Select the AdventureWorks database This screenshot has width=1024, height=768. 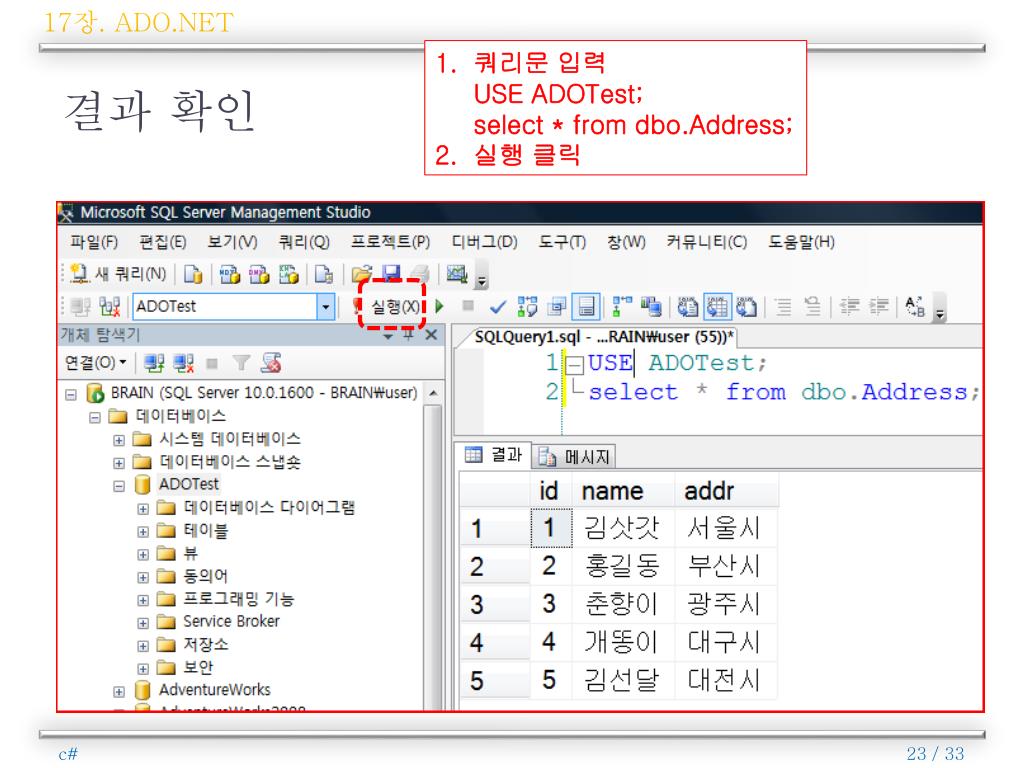214,690
